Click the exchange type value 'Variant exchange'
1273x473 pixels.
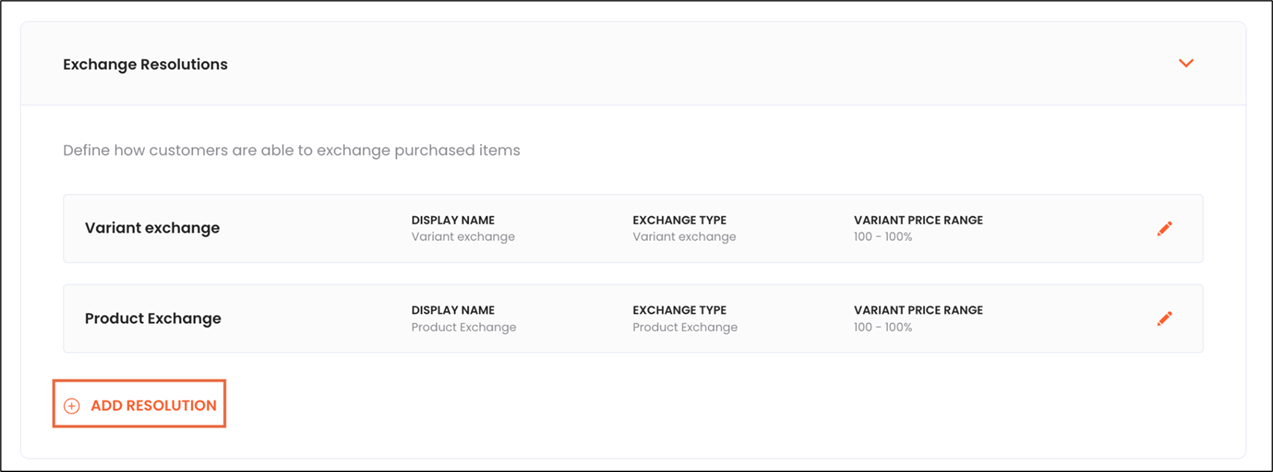coord(684,237)
